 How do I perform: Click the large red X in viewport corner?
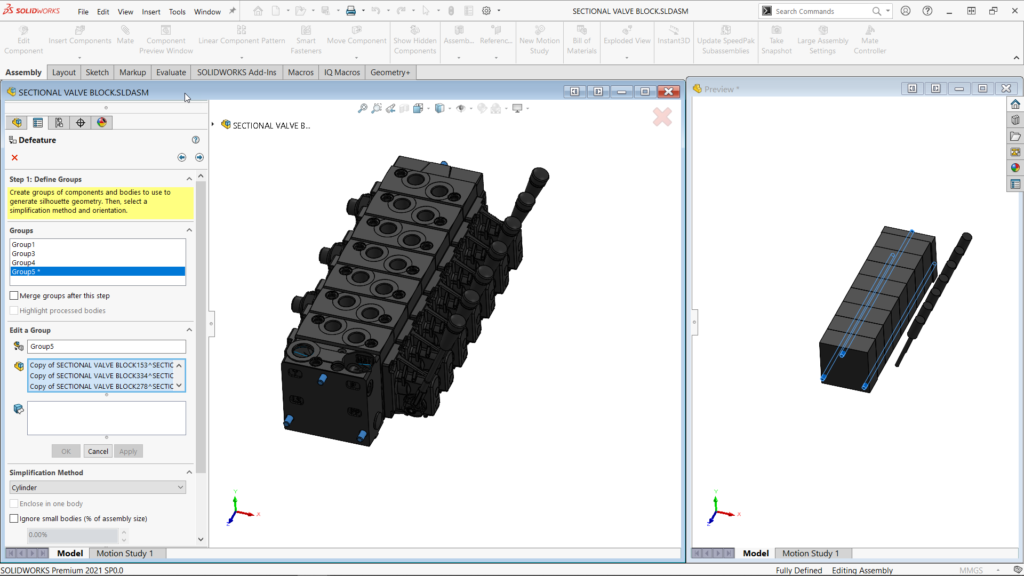662,117
